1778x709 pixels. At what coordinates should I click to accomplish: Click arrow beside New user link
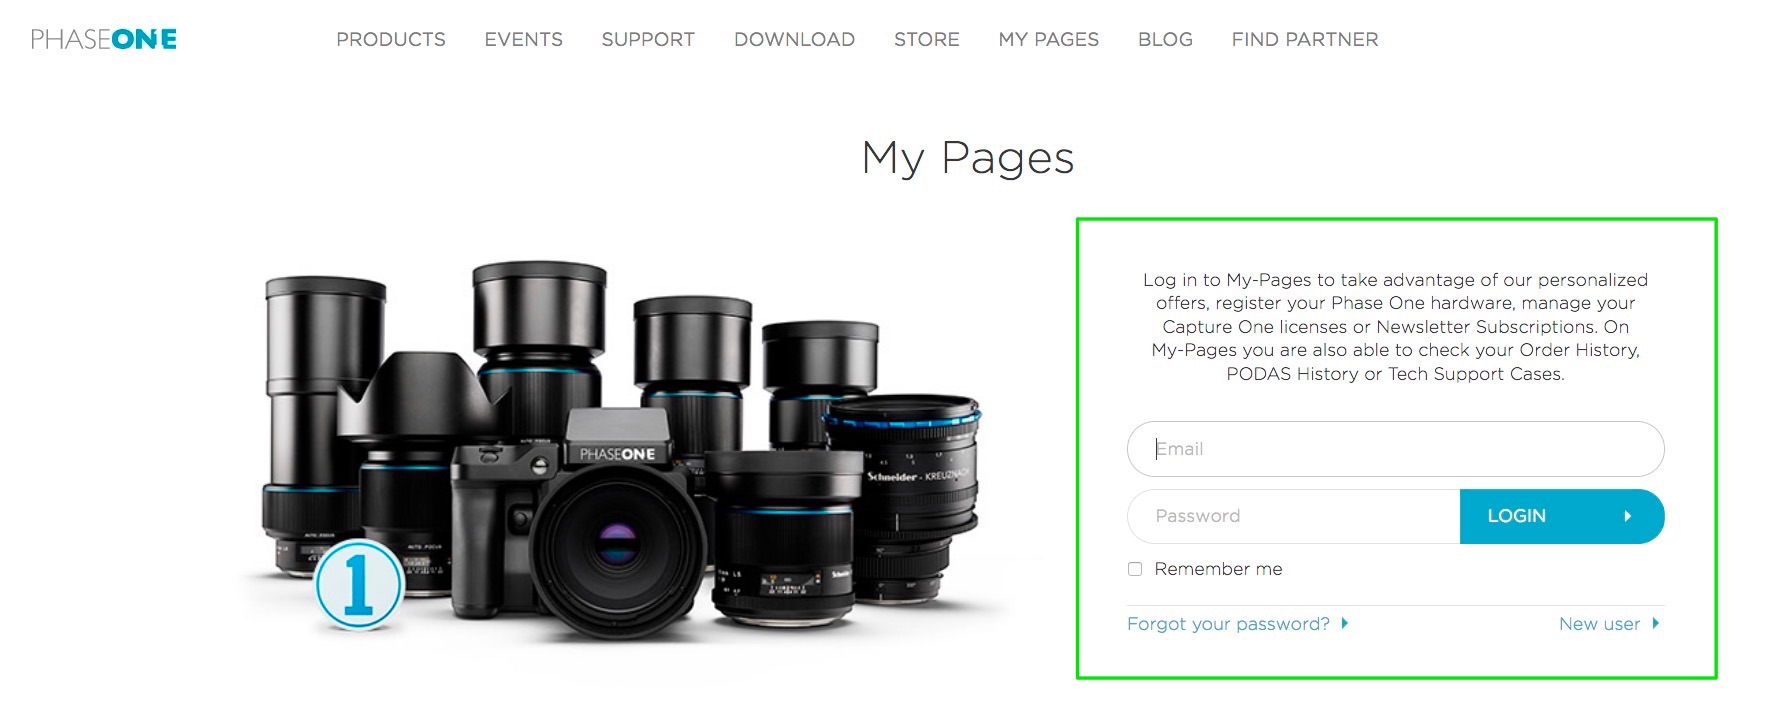point(1655,623)
